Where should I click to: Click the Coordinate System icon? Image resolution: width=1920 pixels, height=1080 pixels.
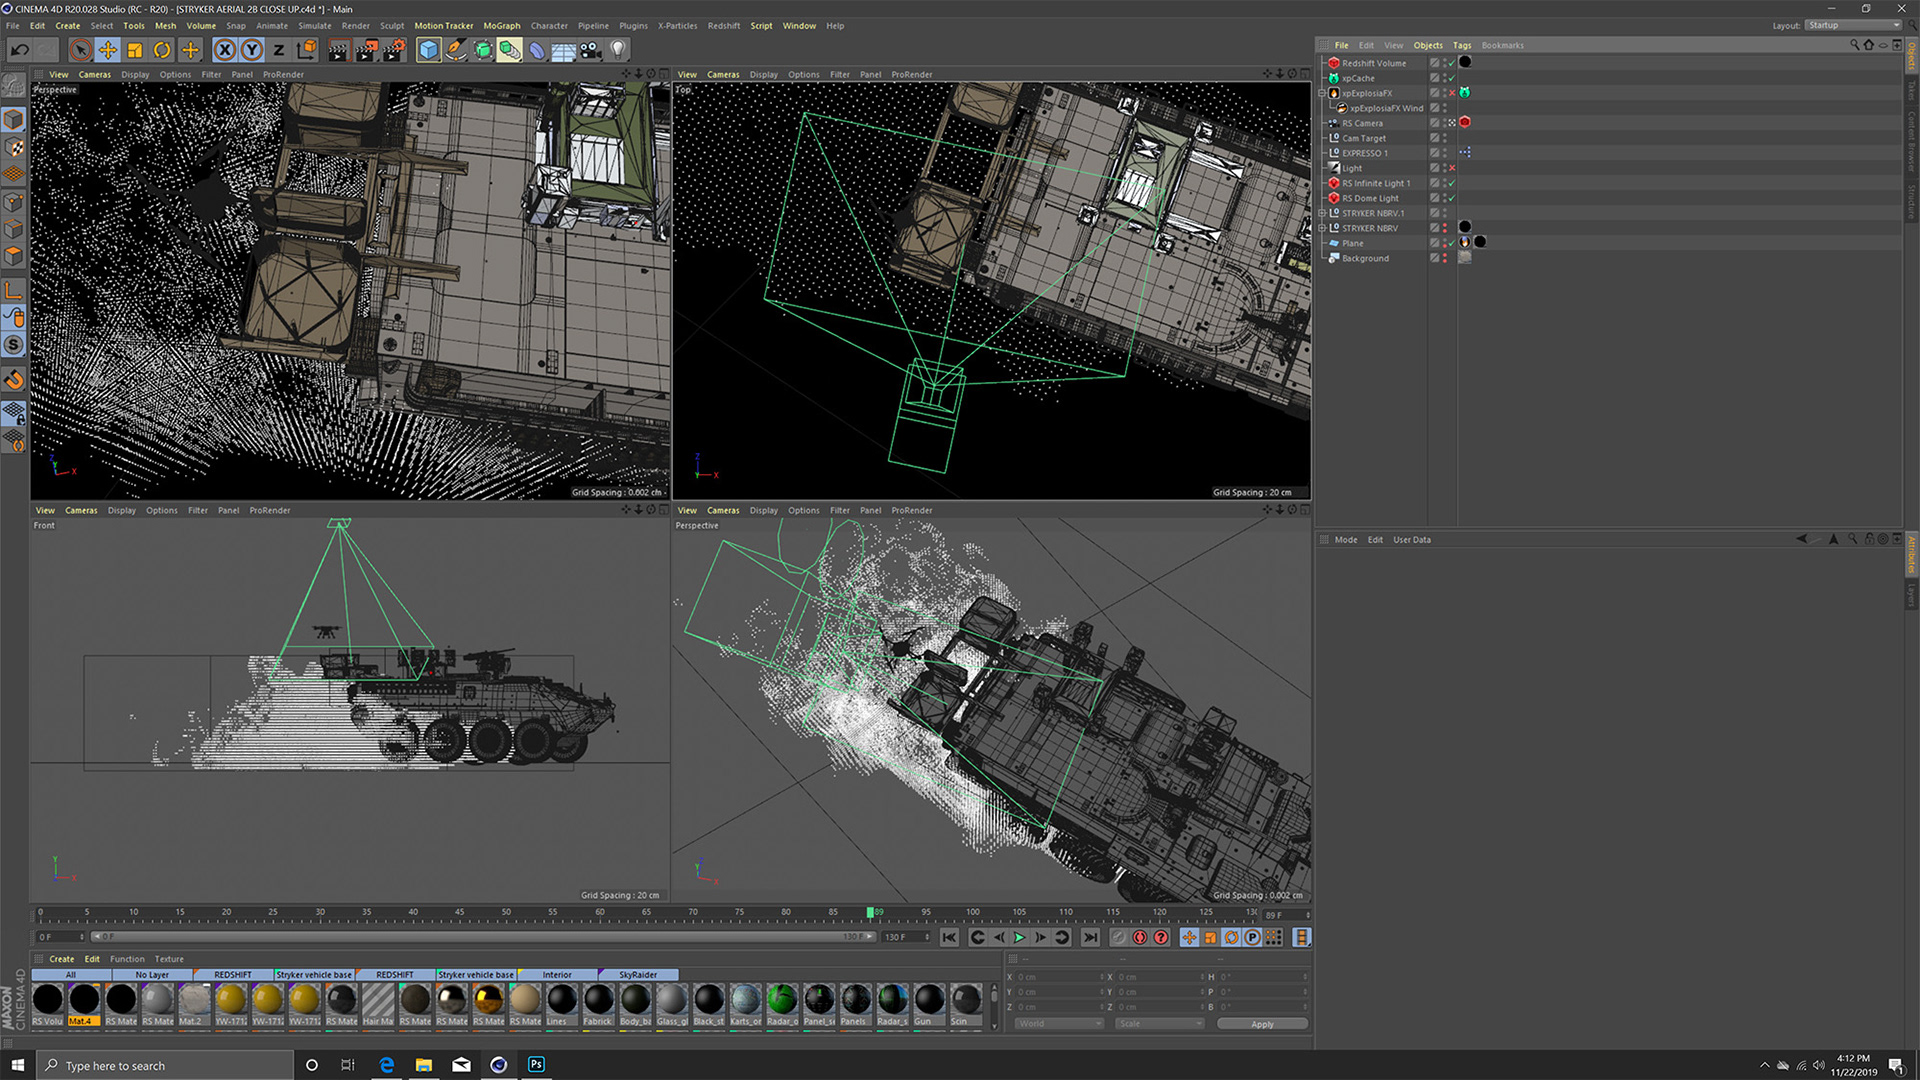tap(307, 49)
